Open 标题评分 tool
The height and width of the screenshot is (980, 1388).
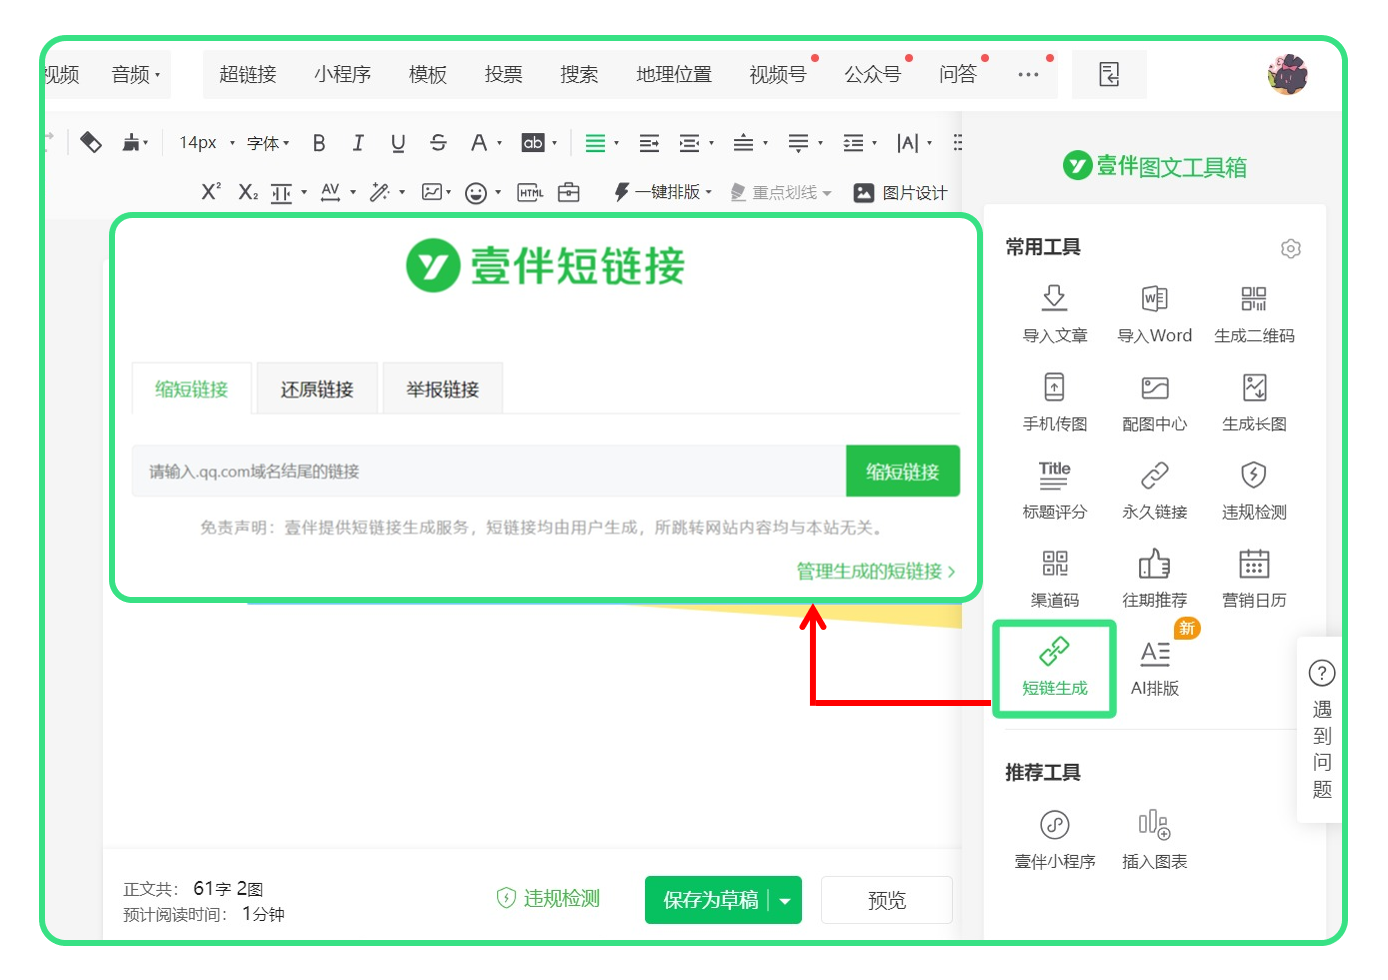[1054, 490]
